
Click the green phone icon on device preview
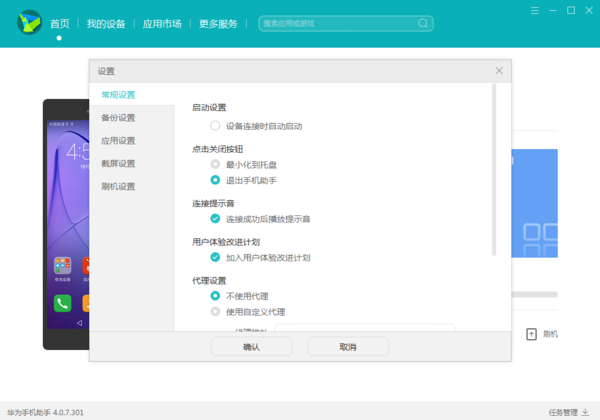click(63, 304)
